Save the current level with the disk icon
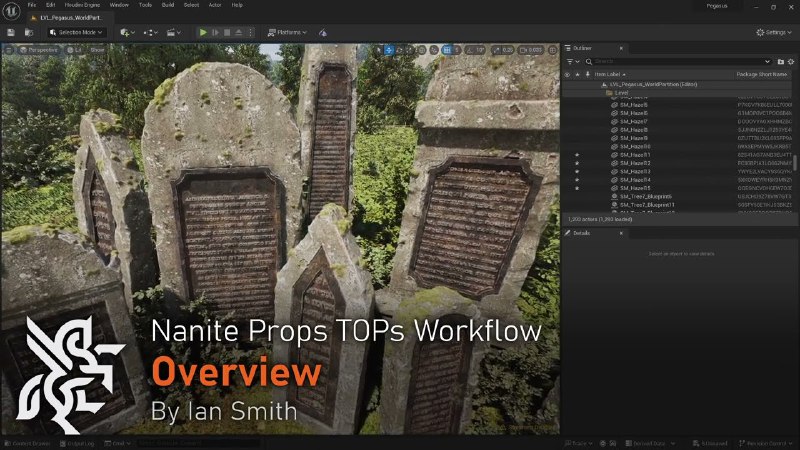Viewport: 800px width, 450px height. [x=11, y=33]
